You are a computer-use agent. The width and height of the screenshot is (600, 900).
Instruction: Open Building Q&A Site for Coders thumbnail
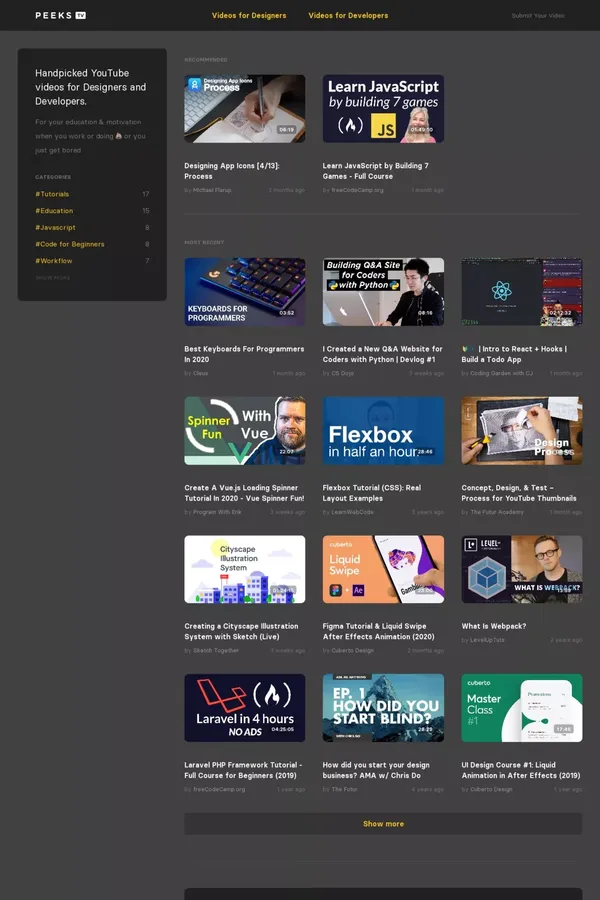coord(383,292)
